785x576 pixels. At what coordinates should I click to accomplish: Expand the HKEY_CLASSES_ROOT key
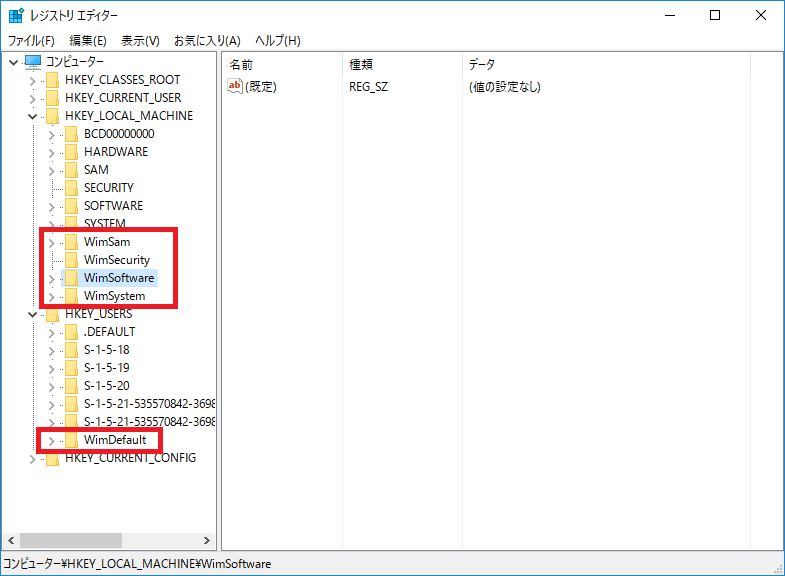point(33,81)
